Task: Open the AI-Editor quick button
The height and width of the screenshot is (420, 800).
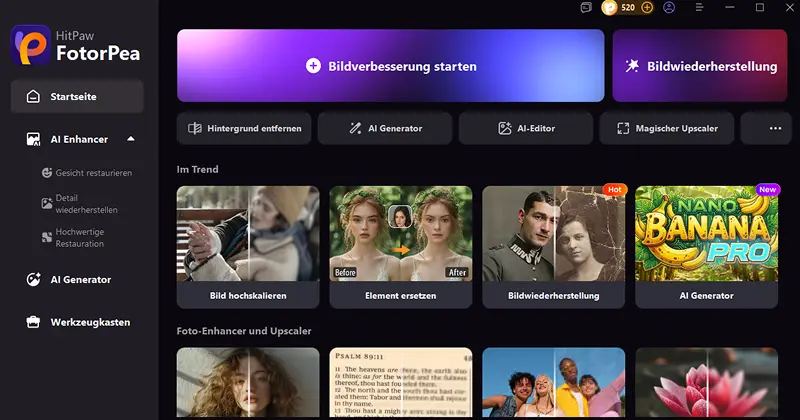Action: (x=526, y=129)
